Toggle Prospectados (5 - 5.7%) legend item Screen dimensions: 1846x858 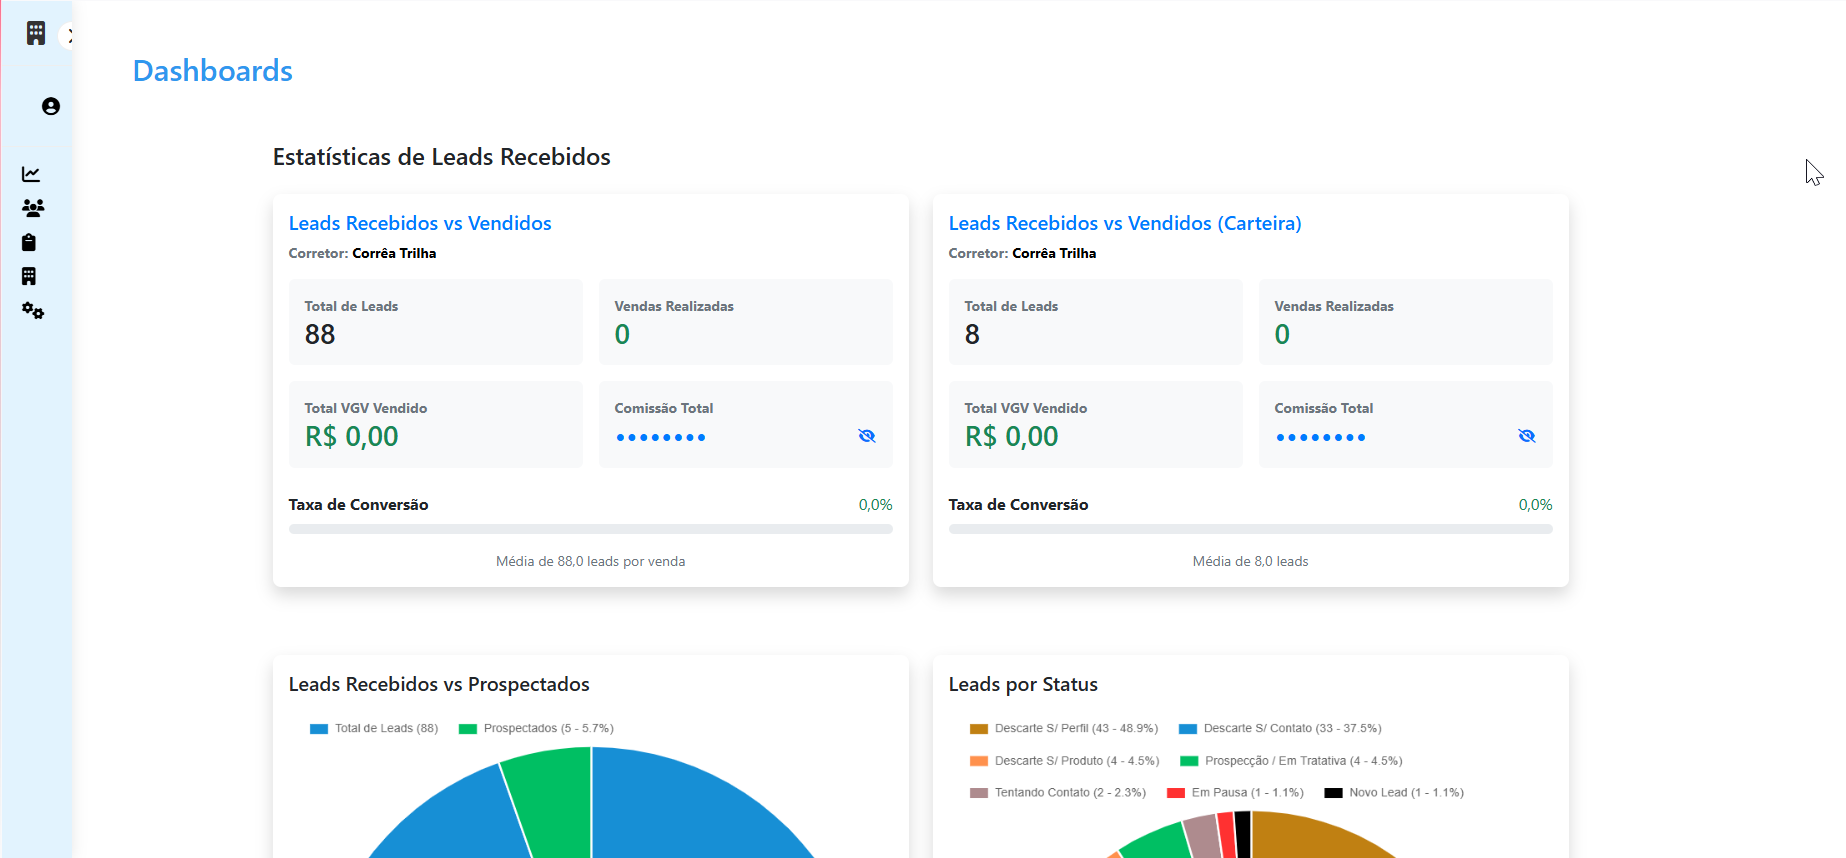(x=537, y=729)
